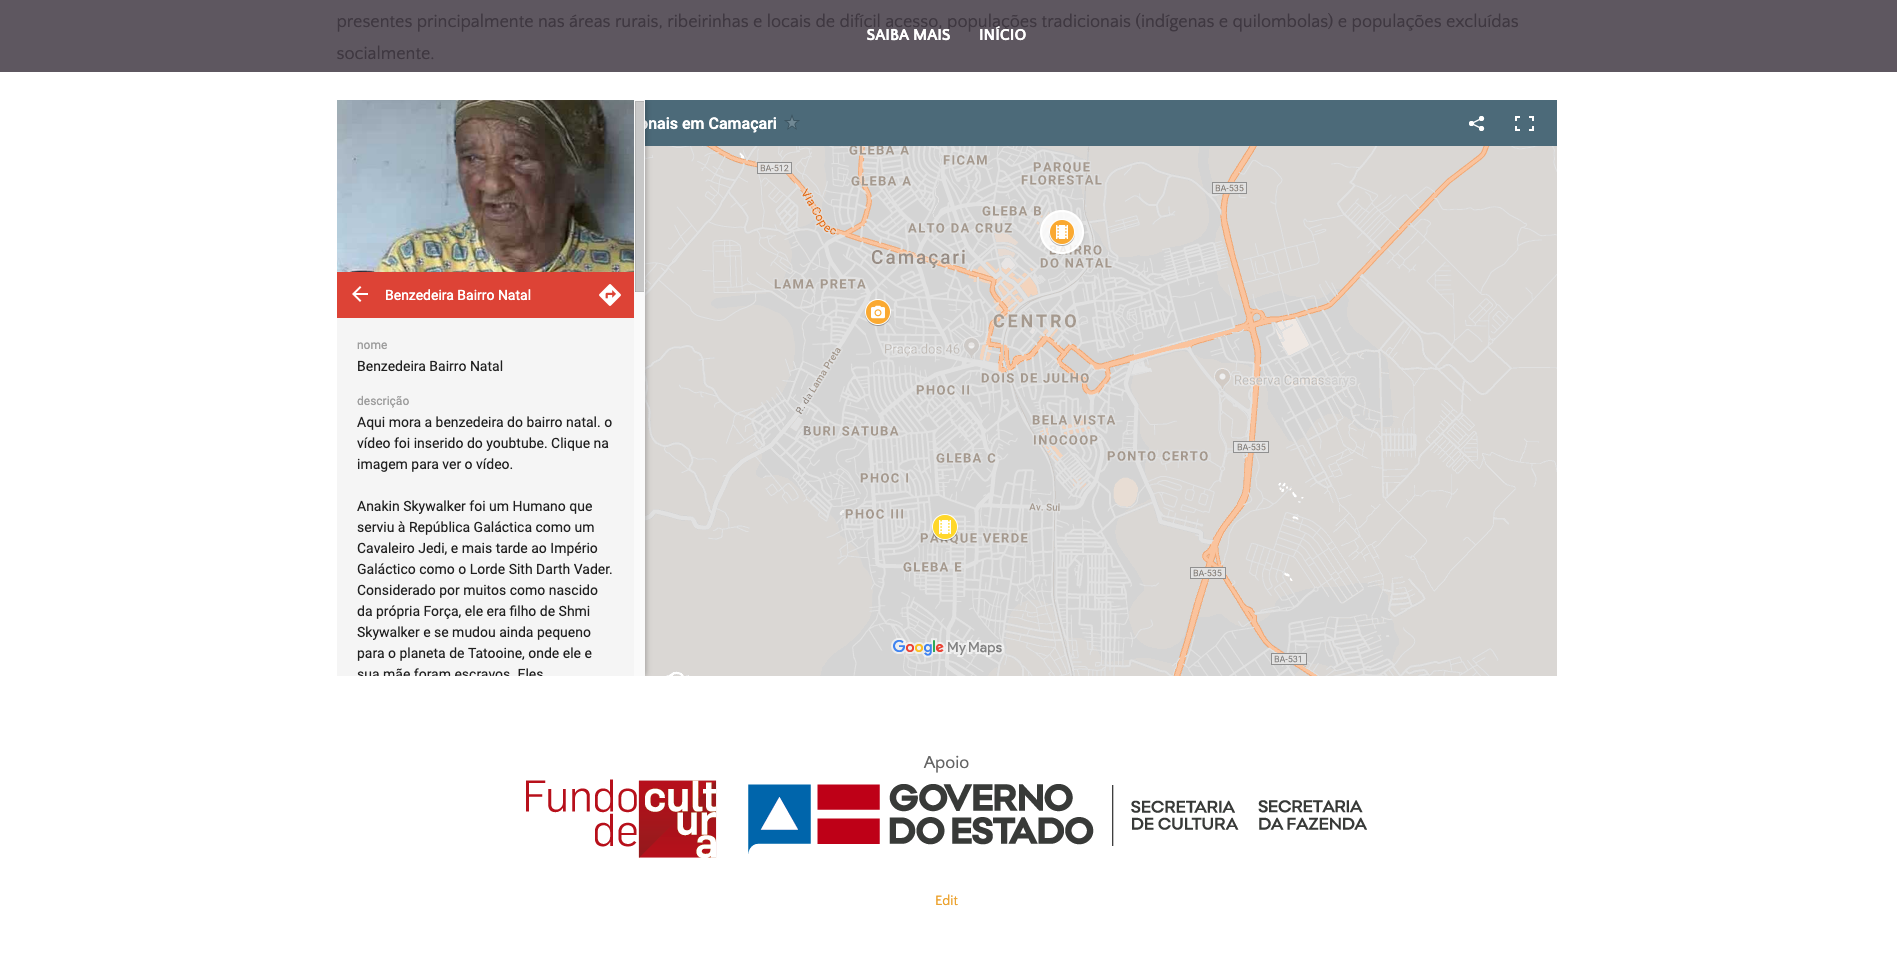The height and width of the screenshot is (964, 1897).
Task: Click the selected film marker at Bairro do Natal
Action: coord(1061,232)
